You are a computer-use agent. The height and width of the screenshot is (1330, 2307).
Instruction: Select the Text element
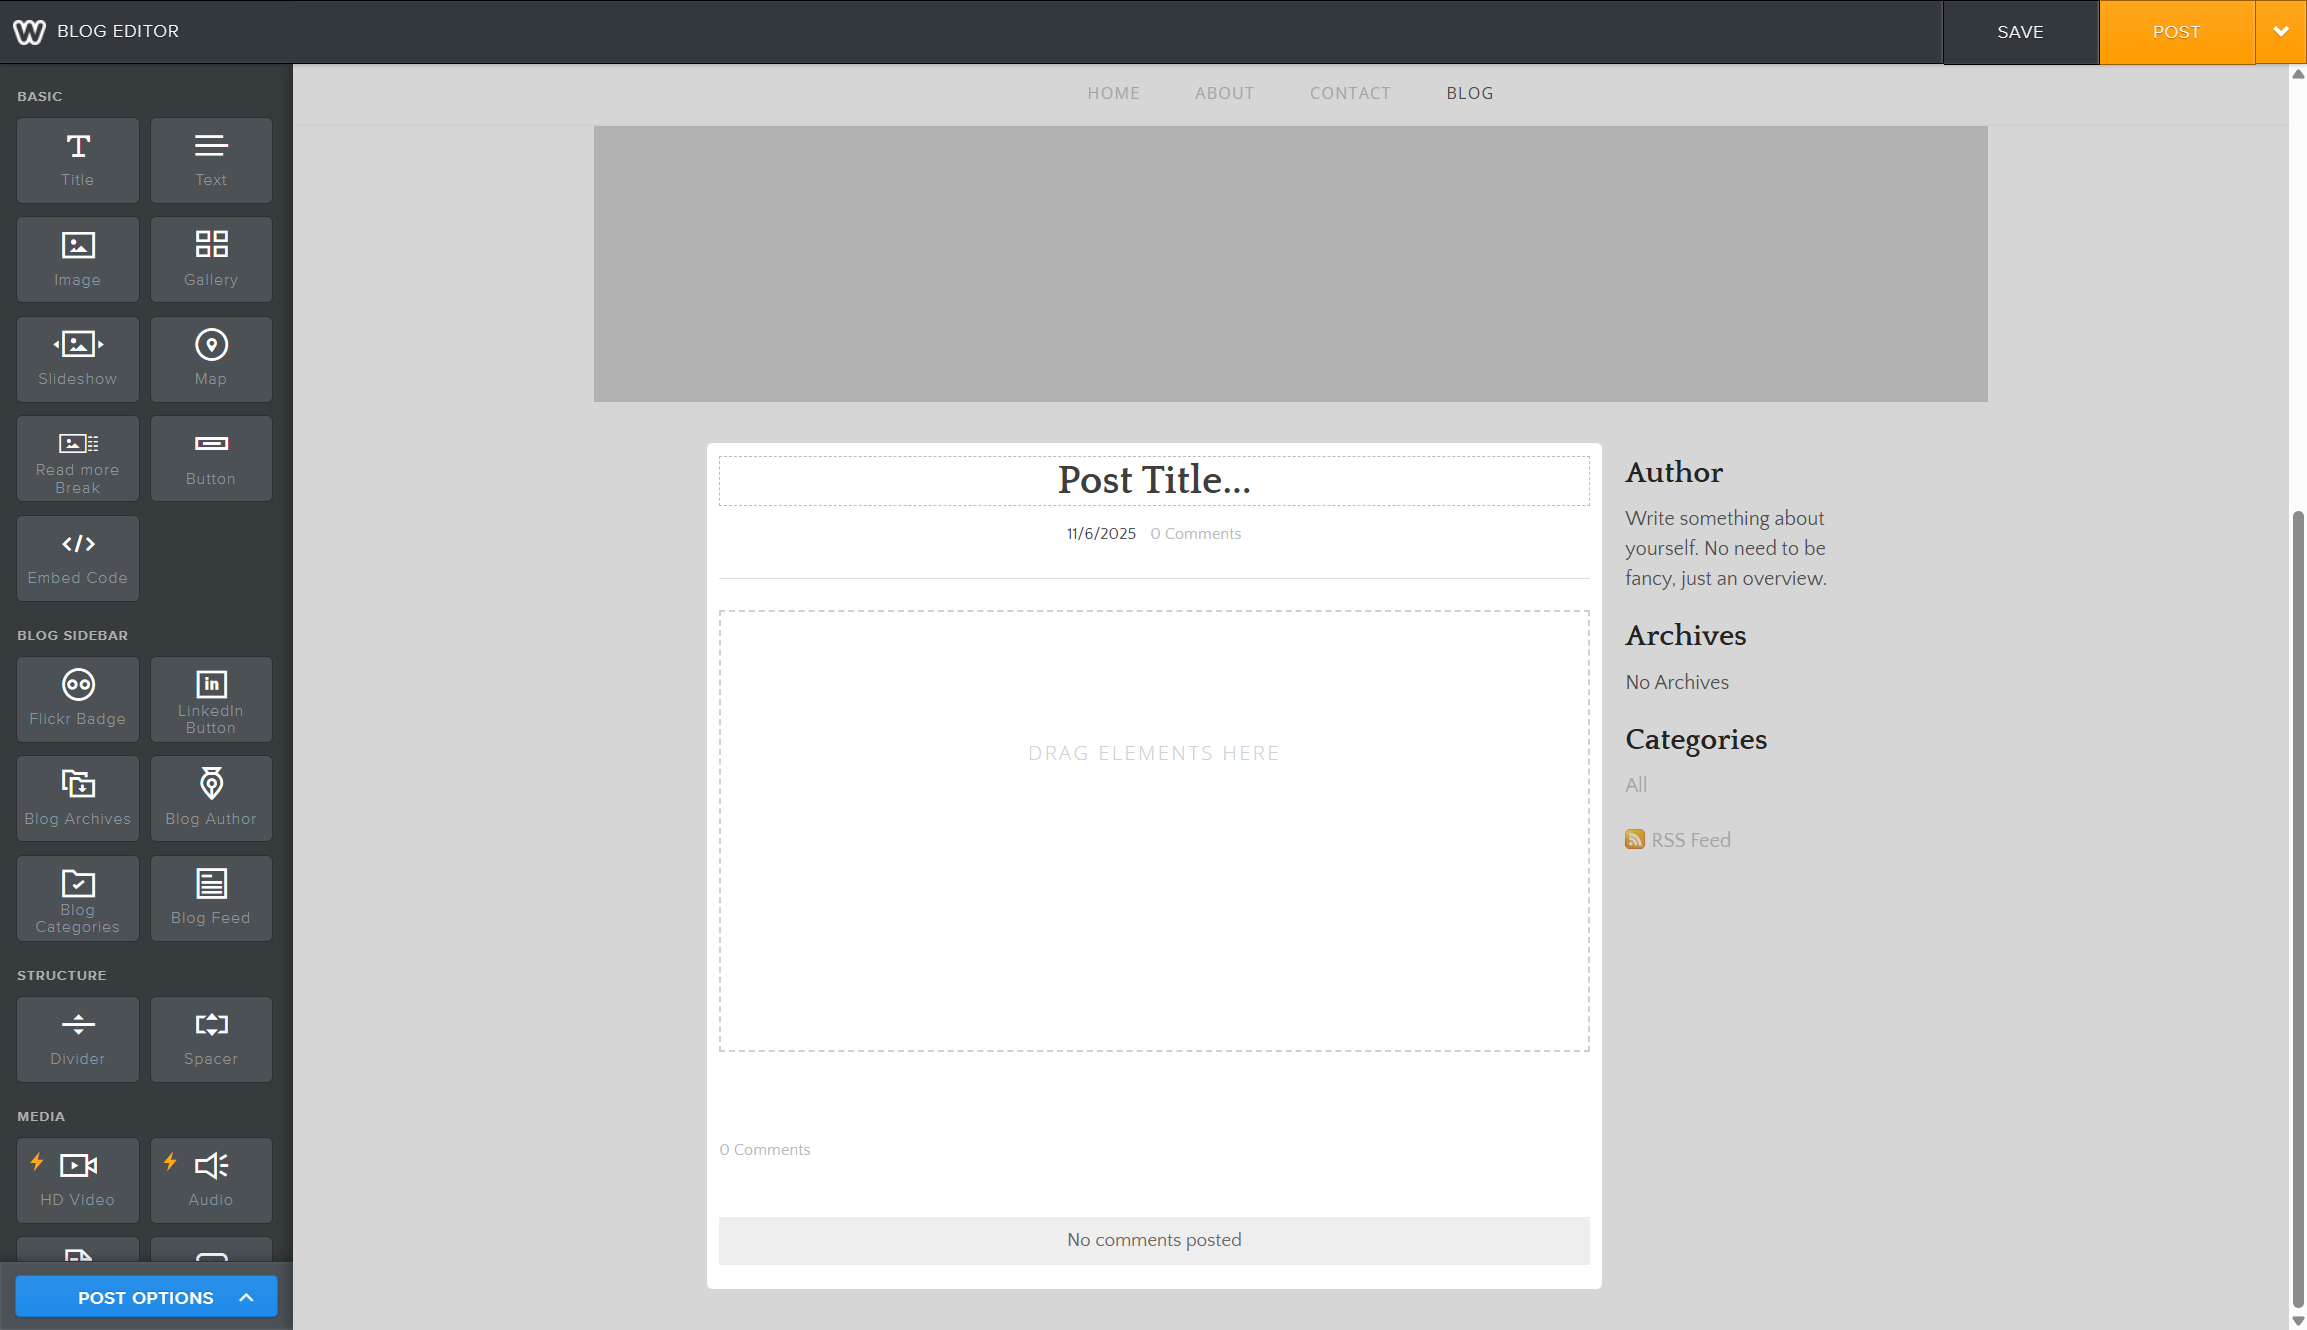pyautogui.click(x=211, y=160)
